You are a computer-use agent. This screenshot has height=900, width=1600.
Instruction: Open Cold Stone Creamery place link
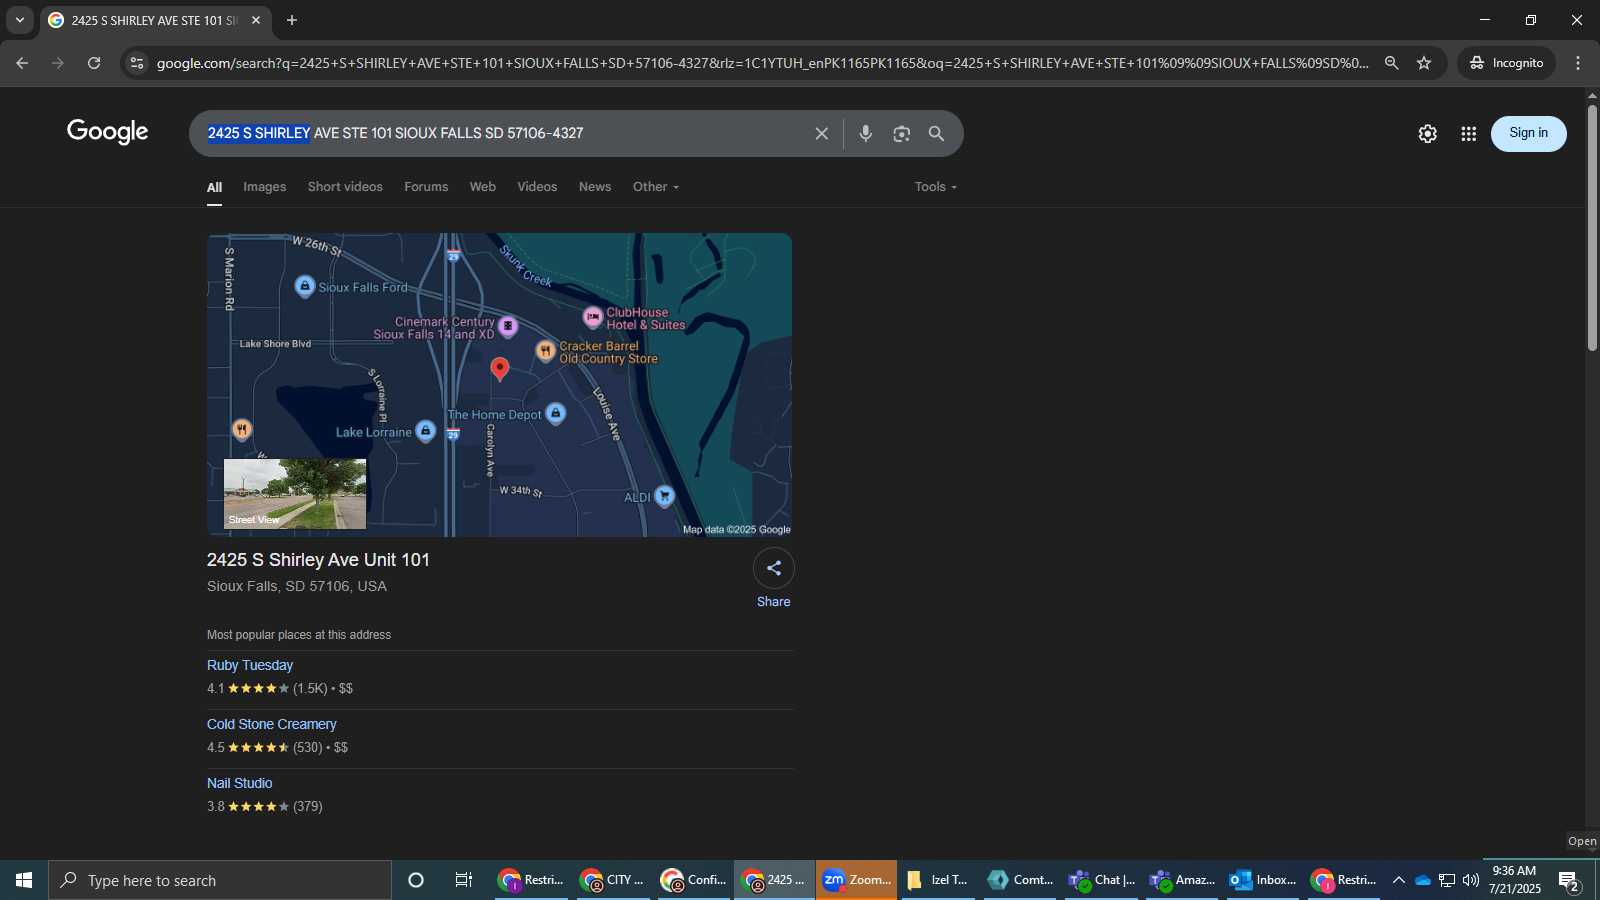pyautogui.click(x=272, y=724)
